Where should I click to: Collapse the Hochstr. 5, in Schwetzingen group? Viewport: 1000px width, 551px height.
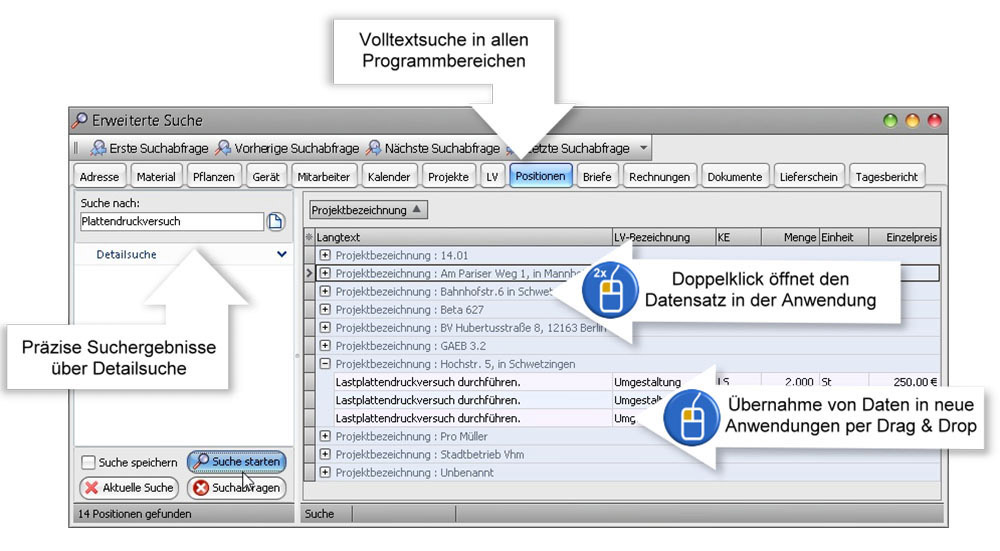click(325, 364)
